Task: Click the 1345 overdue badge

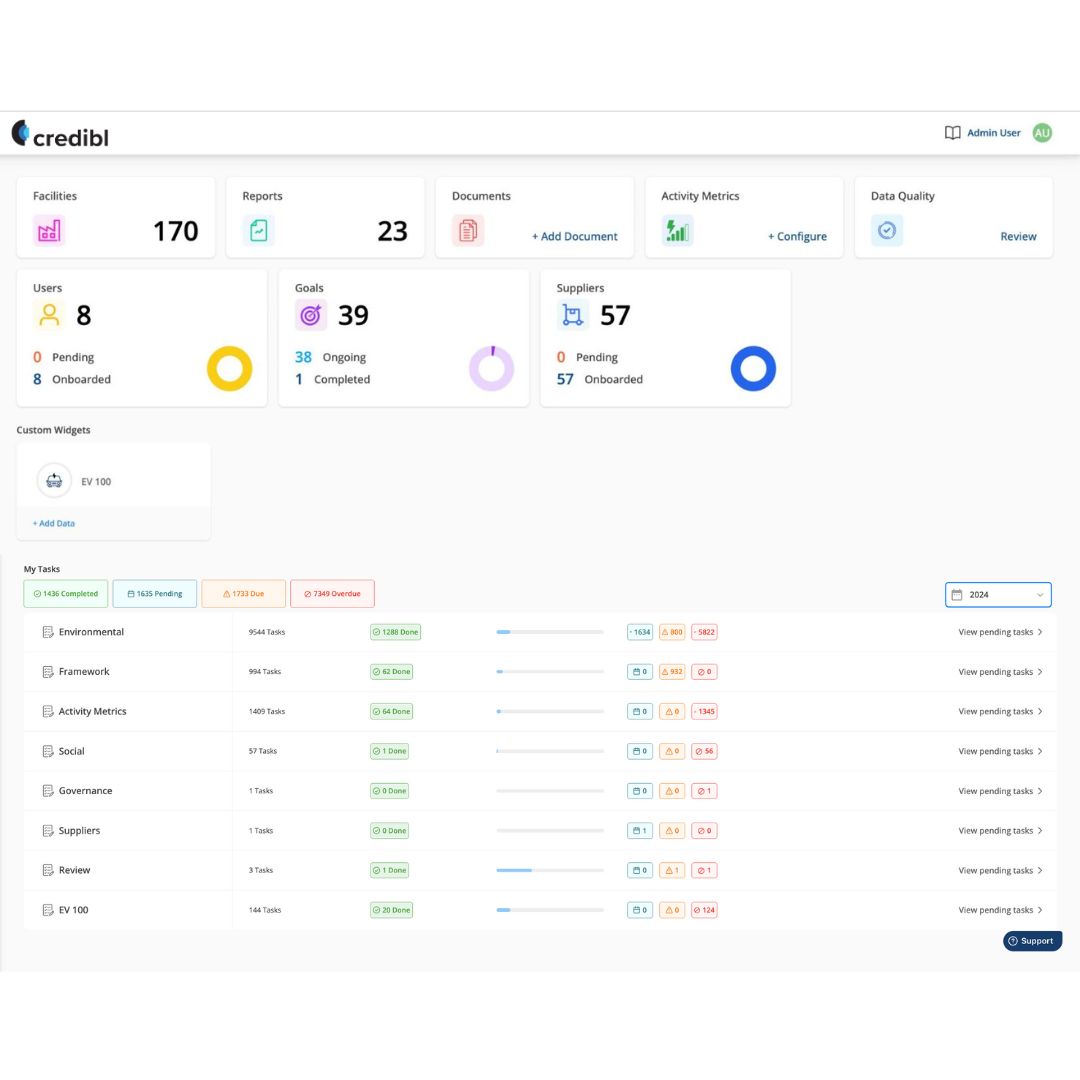Action: tap(704, 712)
